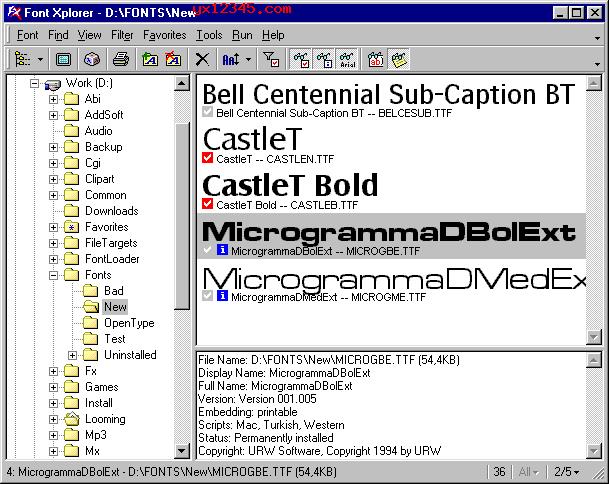Select the FontLoader folder
This screenshot has height=484, width=609.
[112, 259]
